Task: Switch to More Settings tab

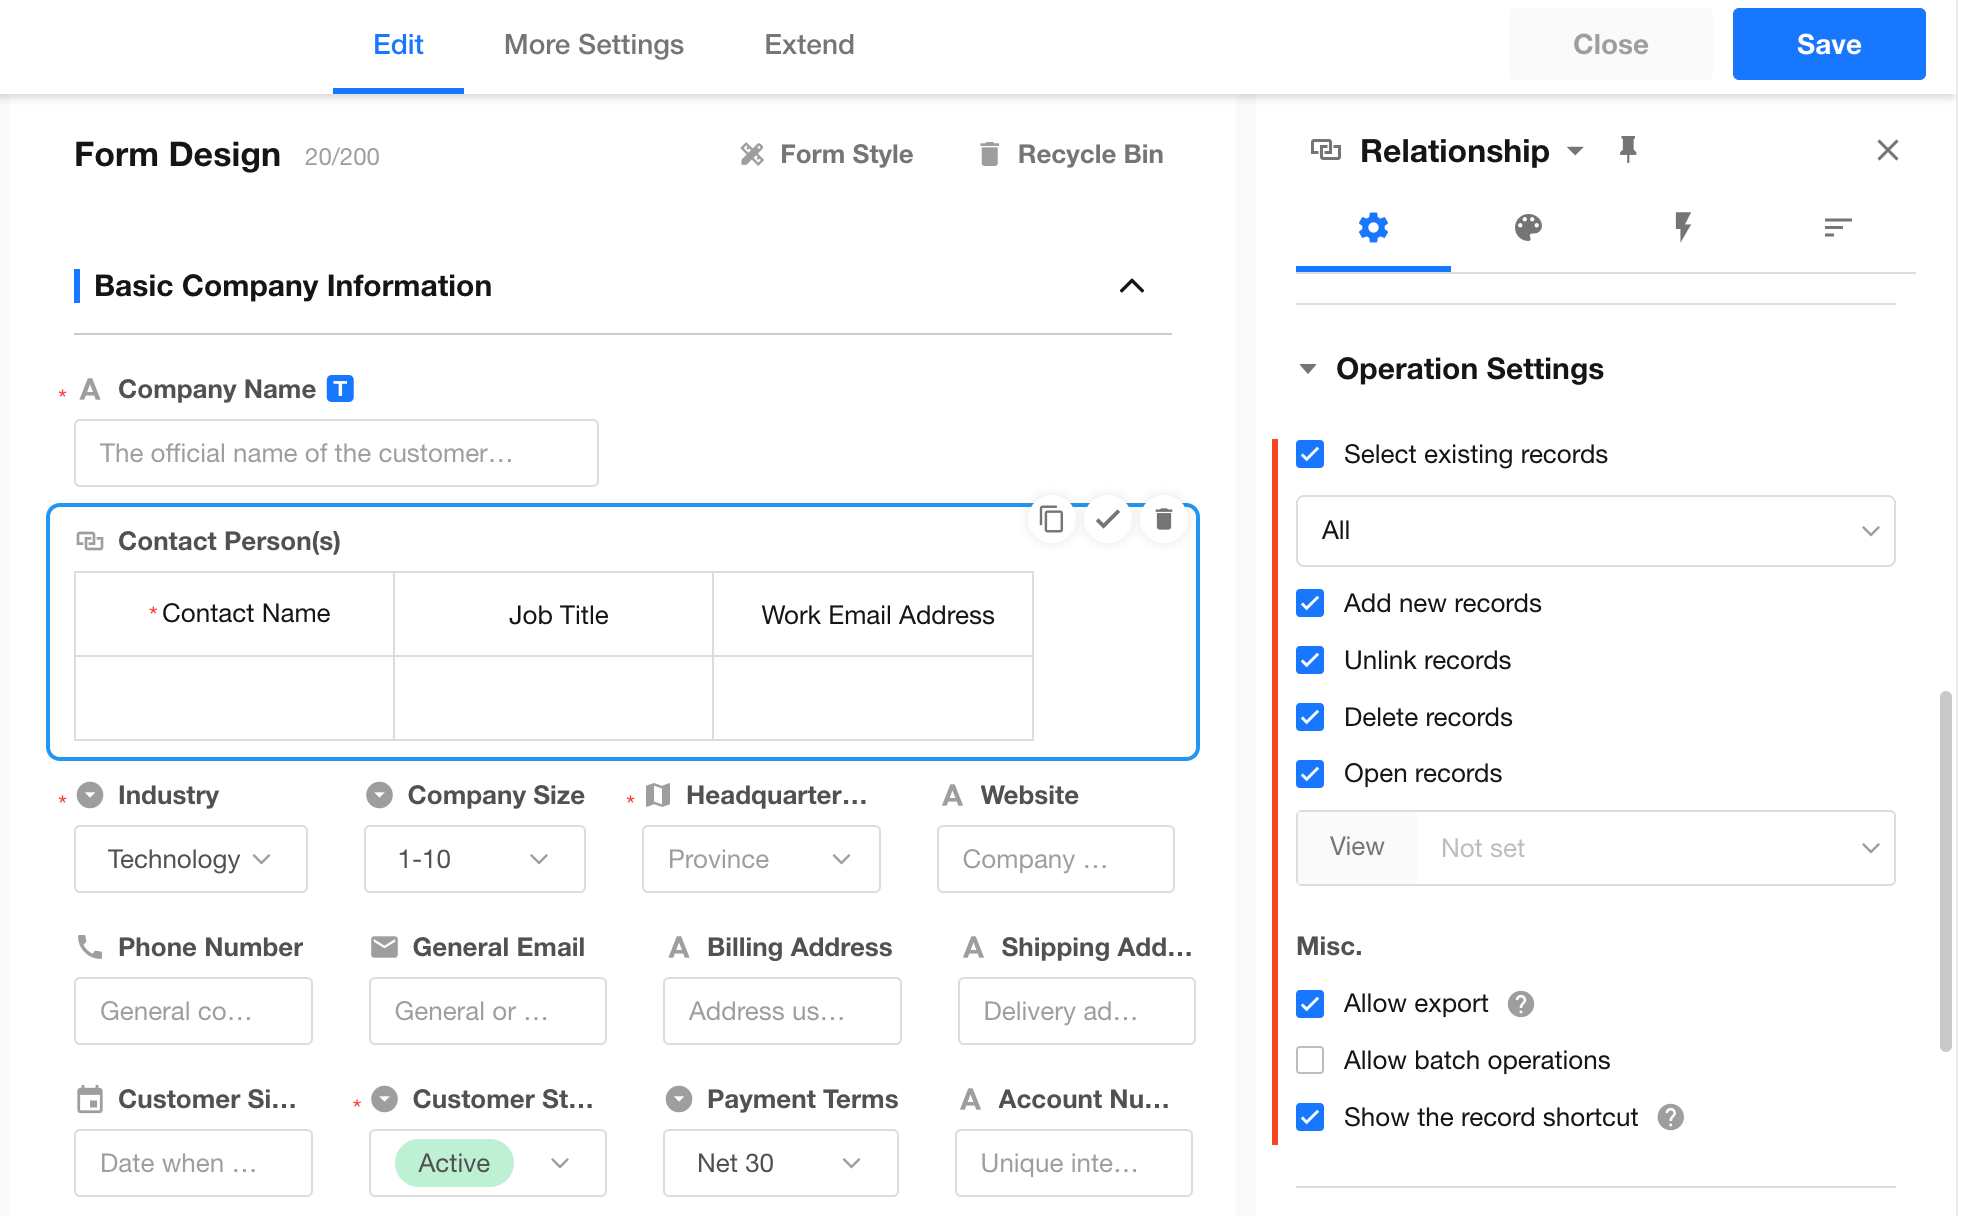Action: [593, 45]
